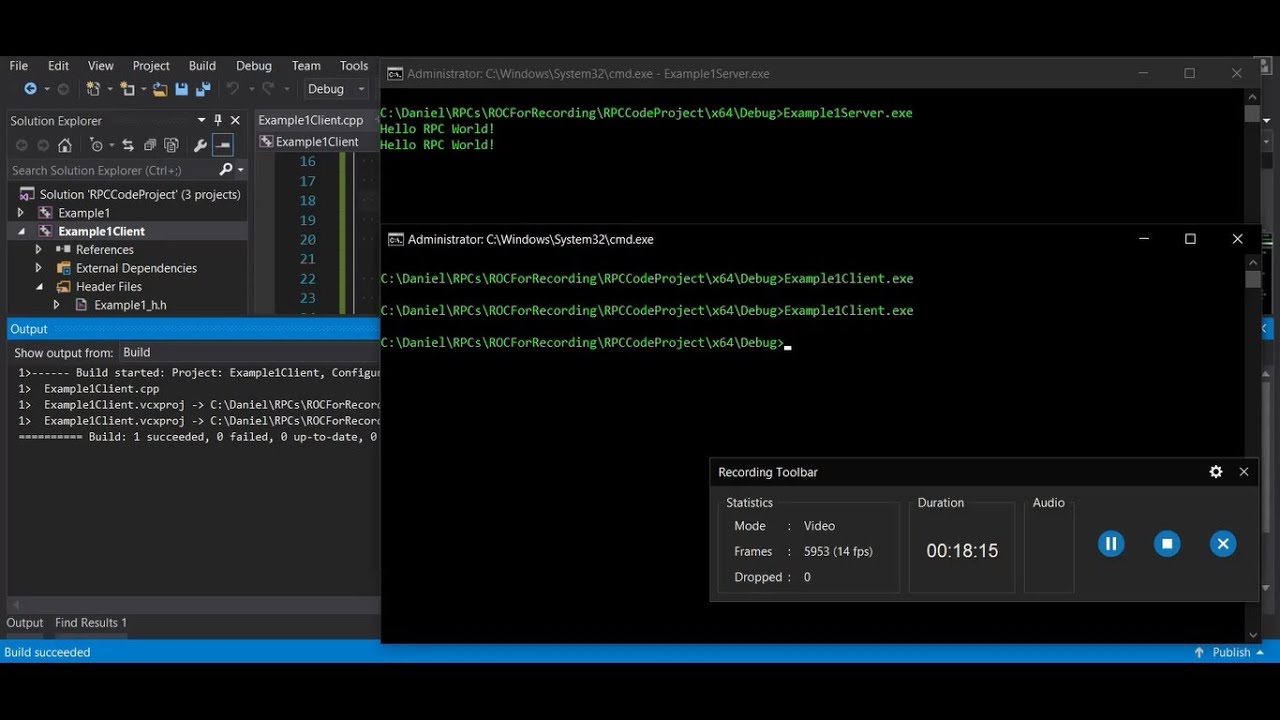Click the lower cmd window vertical scrollbar thumb
Viewport: 1280px width, 720px height.
coord(1253,279)
